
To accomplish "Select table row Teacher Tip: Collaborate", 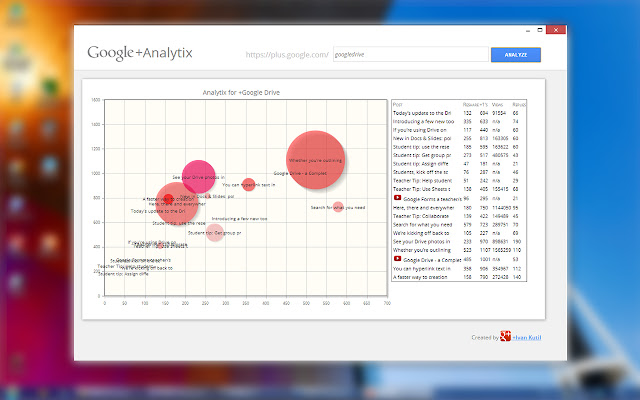I will [459, 216].
